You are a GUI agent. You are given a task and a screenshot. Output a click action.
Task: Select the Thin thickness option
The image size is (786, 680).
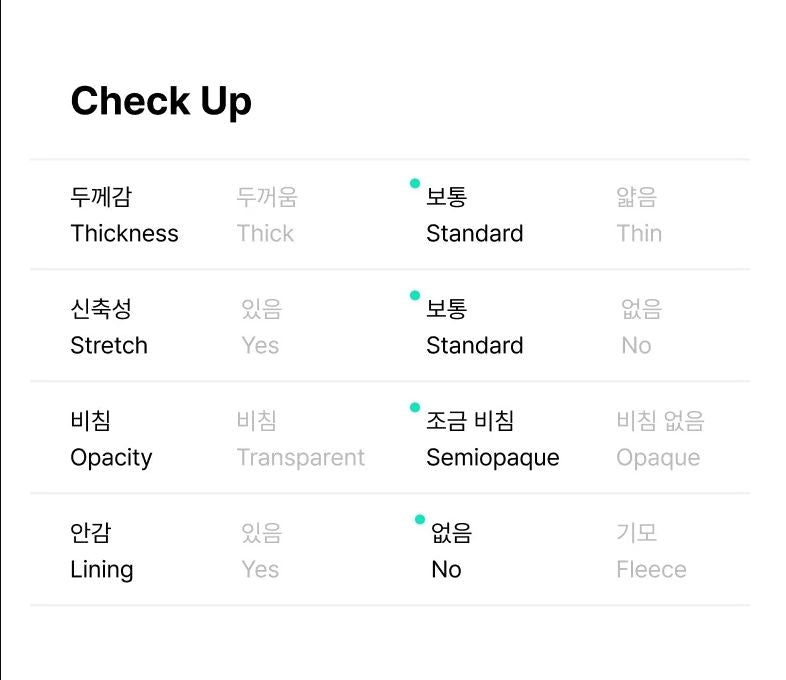639,215
